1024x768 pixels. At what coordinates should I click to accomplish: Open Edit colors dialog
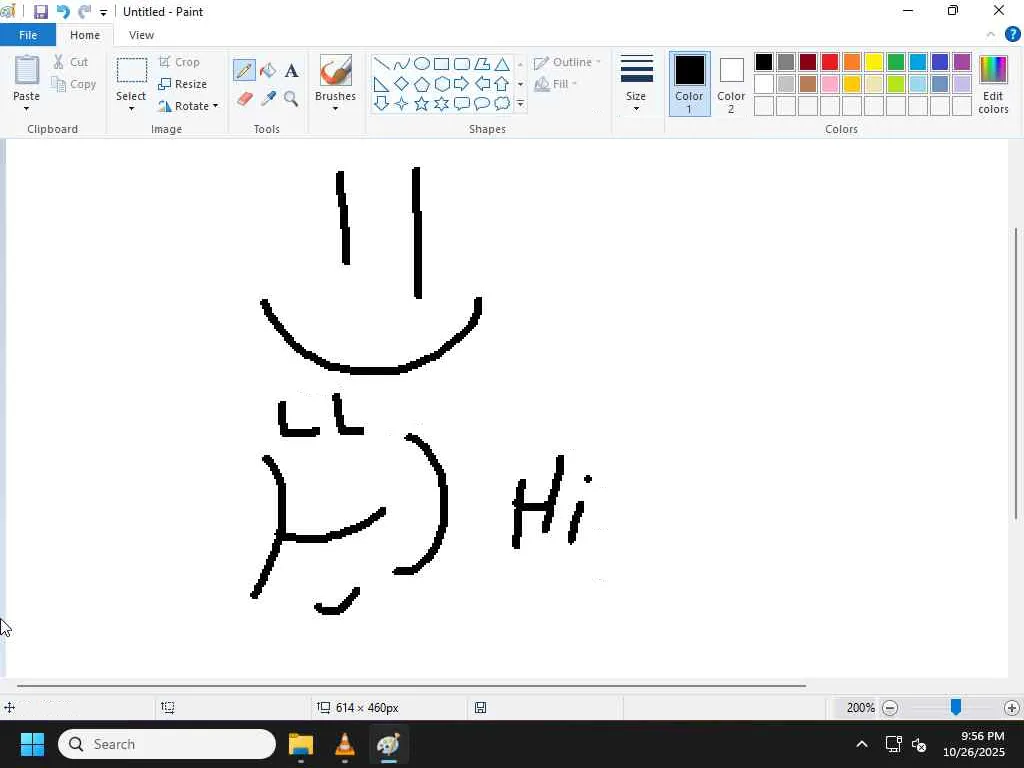point(993,85)
